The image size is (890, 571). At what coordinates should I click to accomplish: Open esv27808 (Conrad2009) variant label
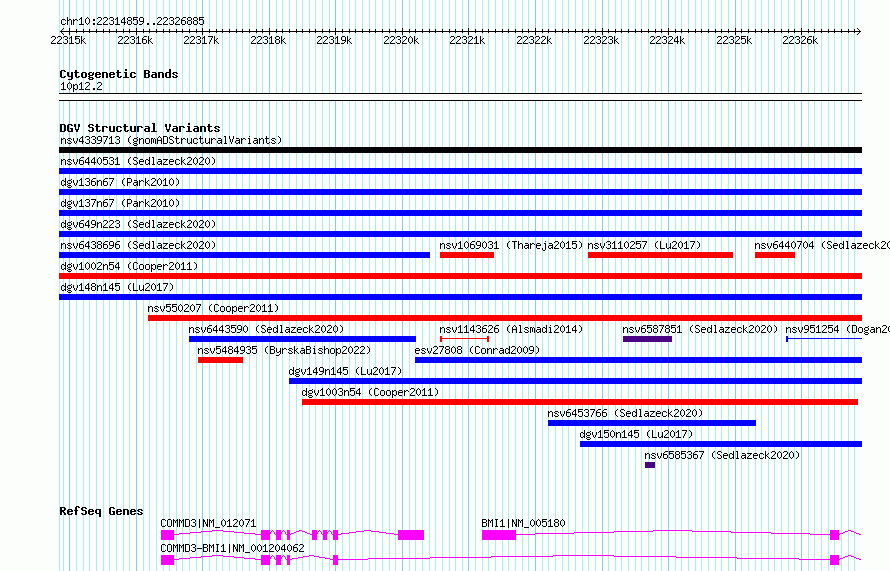tap(477, 350)
